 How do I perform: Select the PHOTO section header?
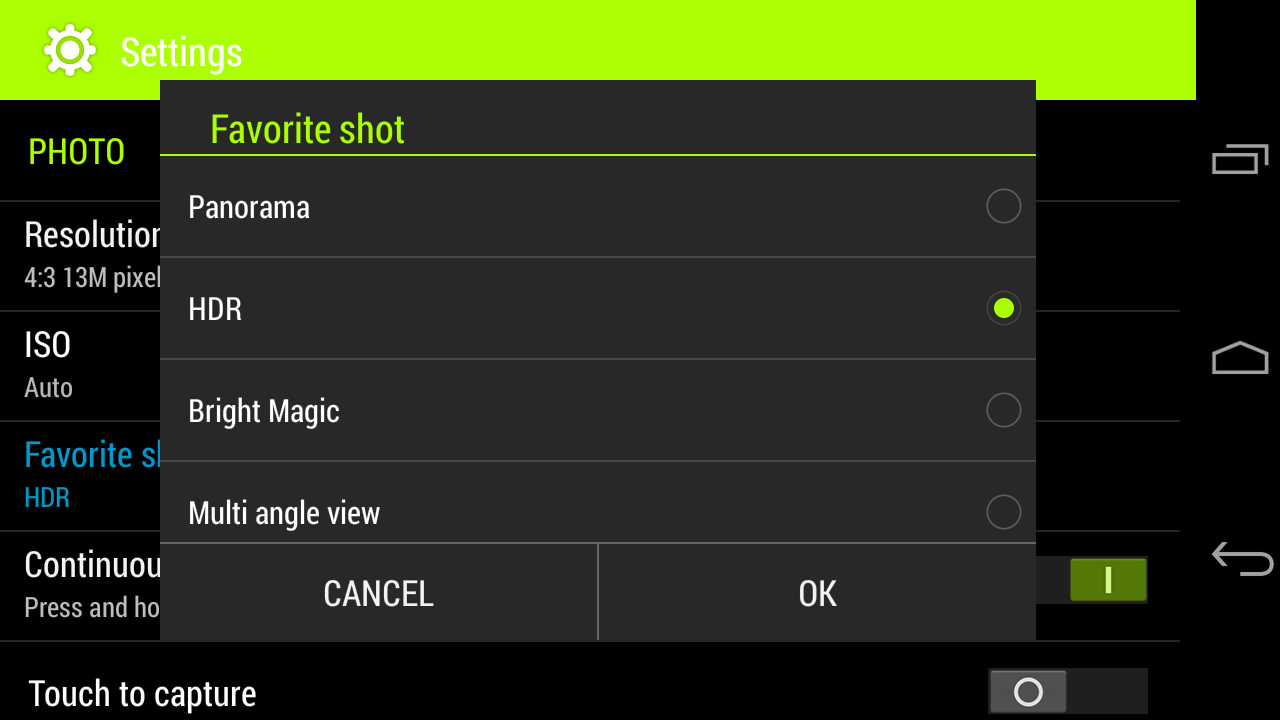pos(76,152)
